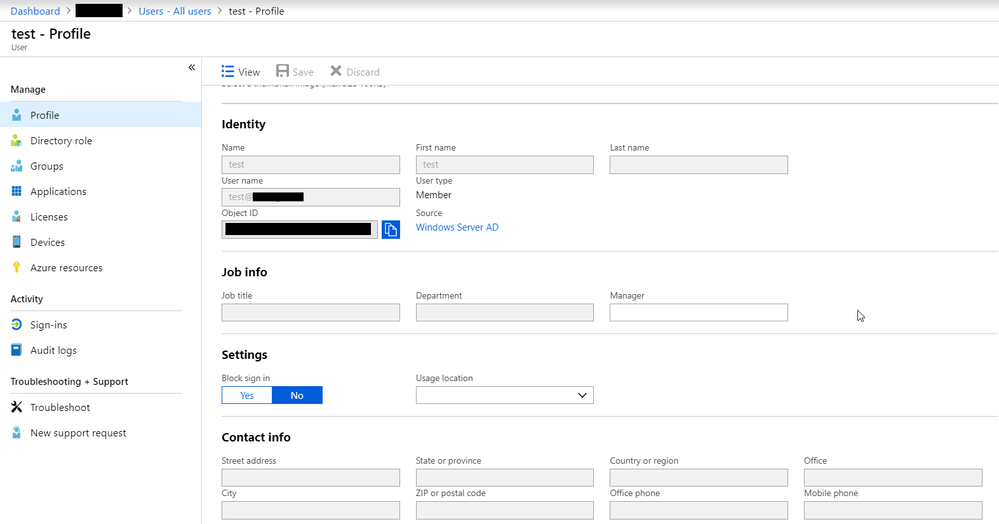Viewport: 999px width, 524px height.
Task: Click the Groups icon in sidebar
Action: click(17, 166)
